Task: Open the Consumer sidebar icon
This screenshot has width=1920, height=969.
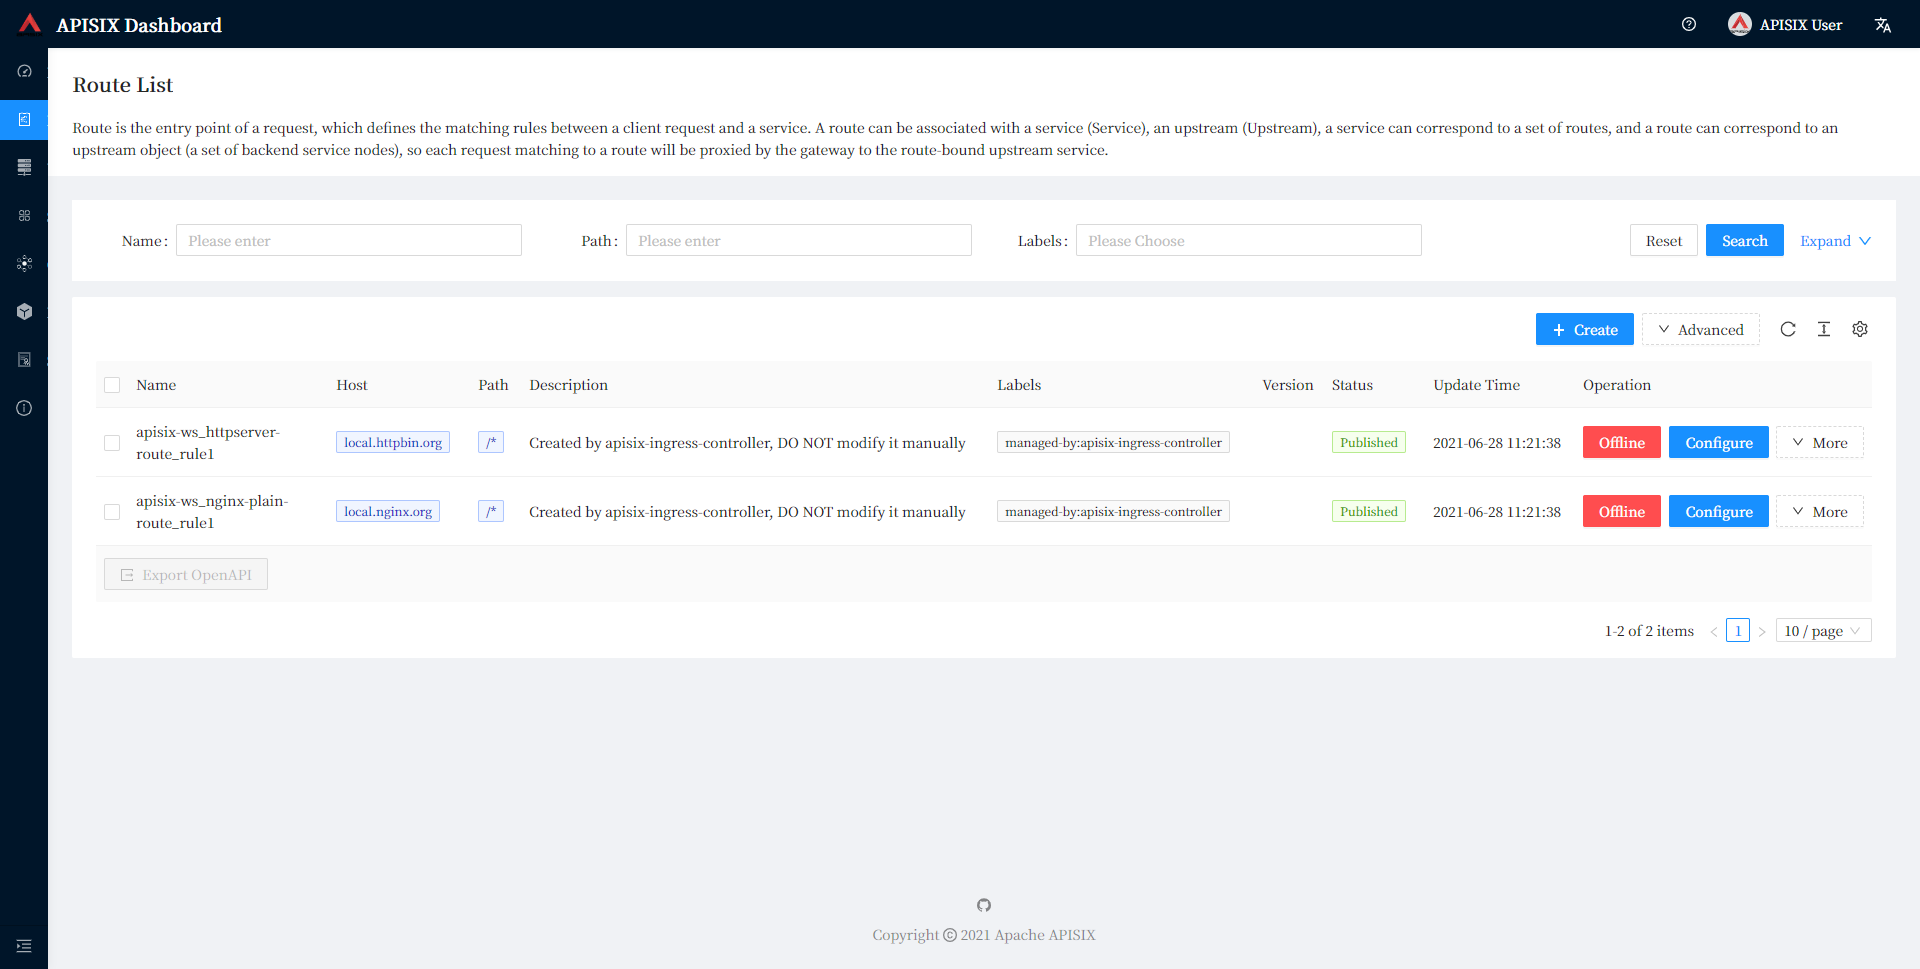Action: coord(24,263)
